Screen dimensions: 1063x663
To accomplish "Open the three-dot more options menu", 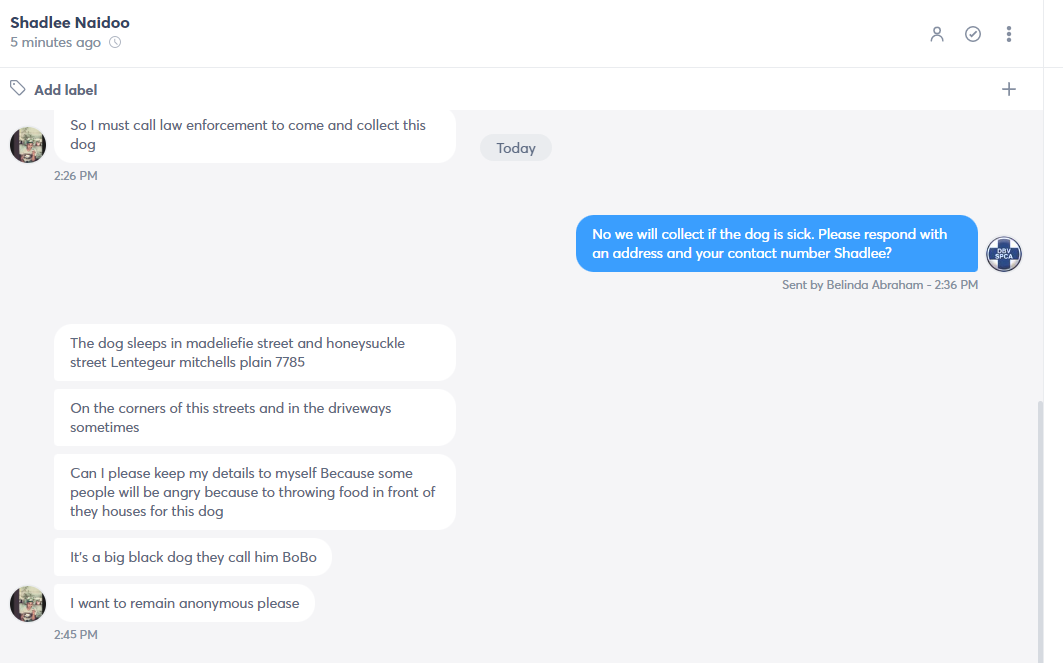I will (1009, 34).
